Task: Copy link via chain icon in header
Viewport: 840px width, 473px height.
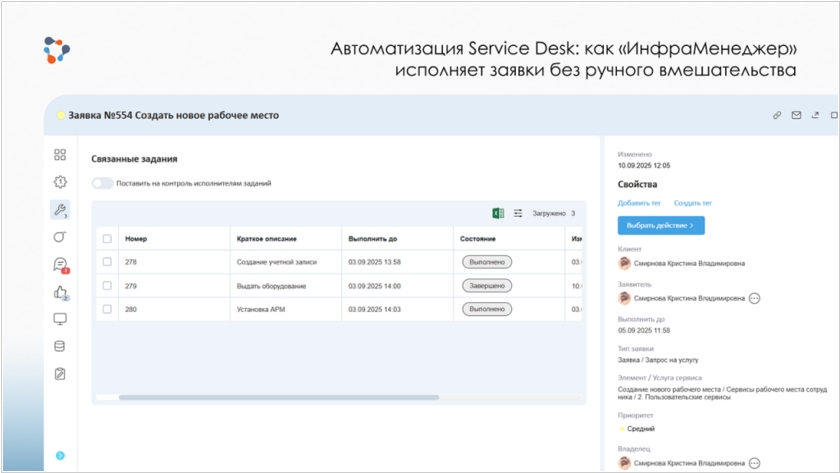Action: [777, 115]
